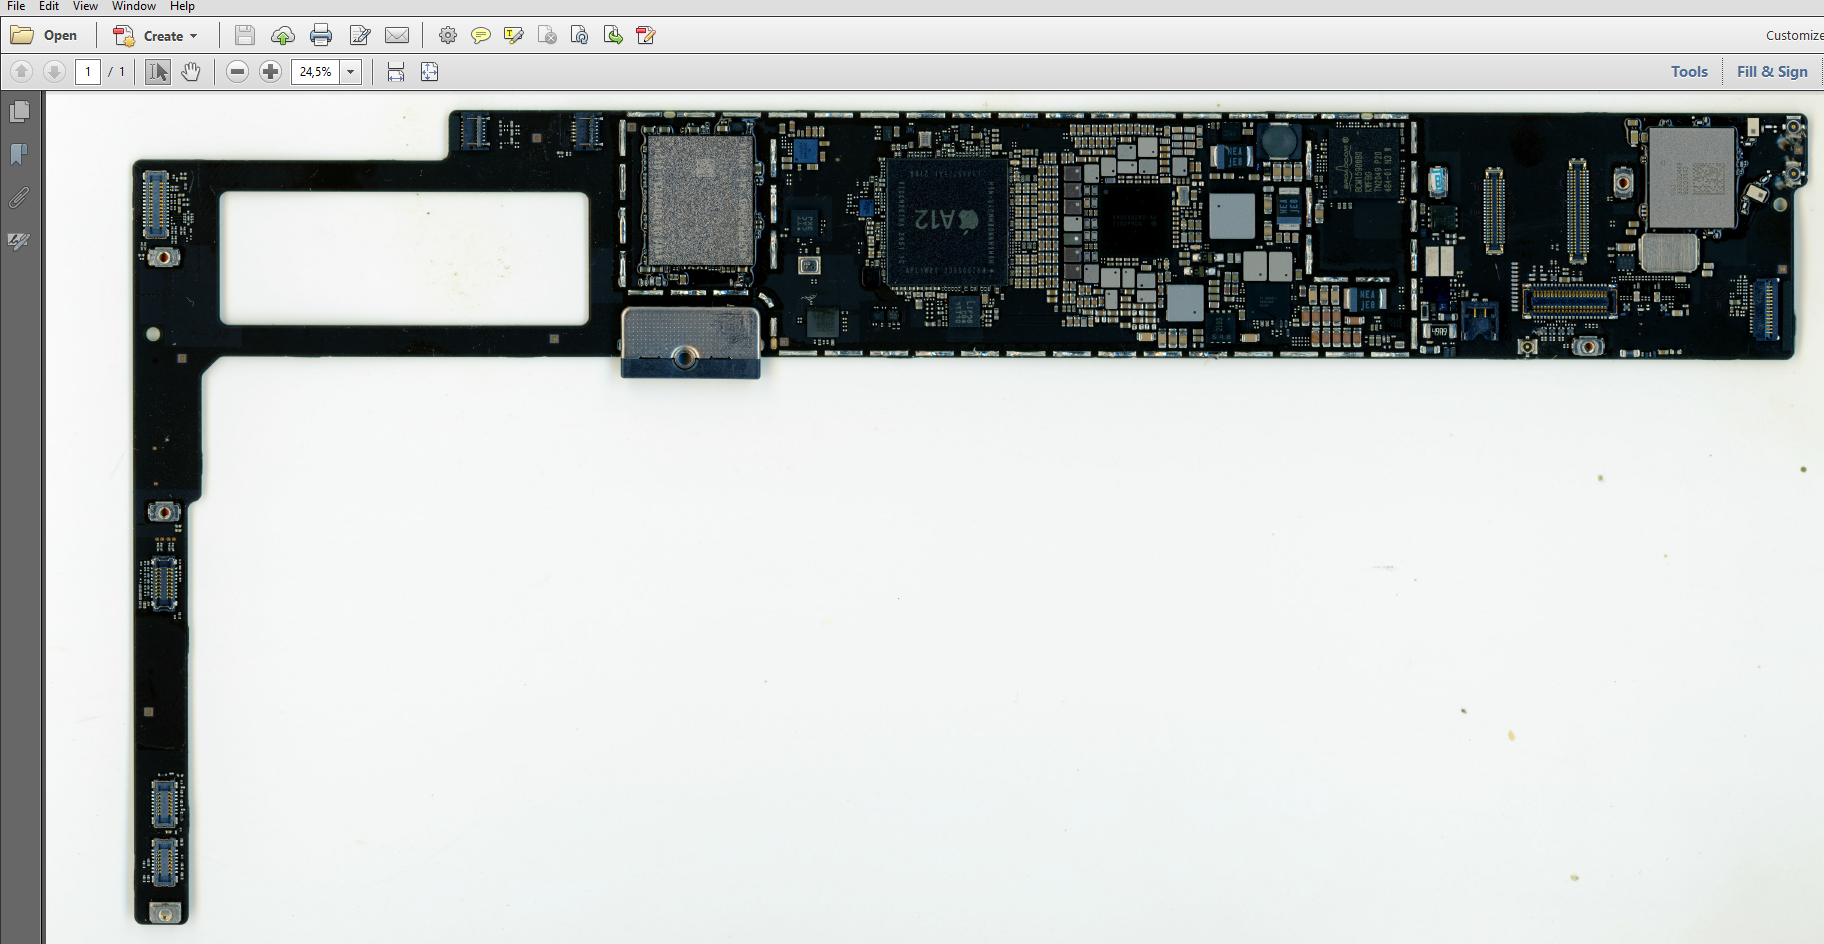Select the highlight text tool
Image resolution: width=1824 pixels, height=944 pixels.
point(514,36)
